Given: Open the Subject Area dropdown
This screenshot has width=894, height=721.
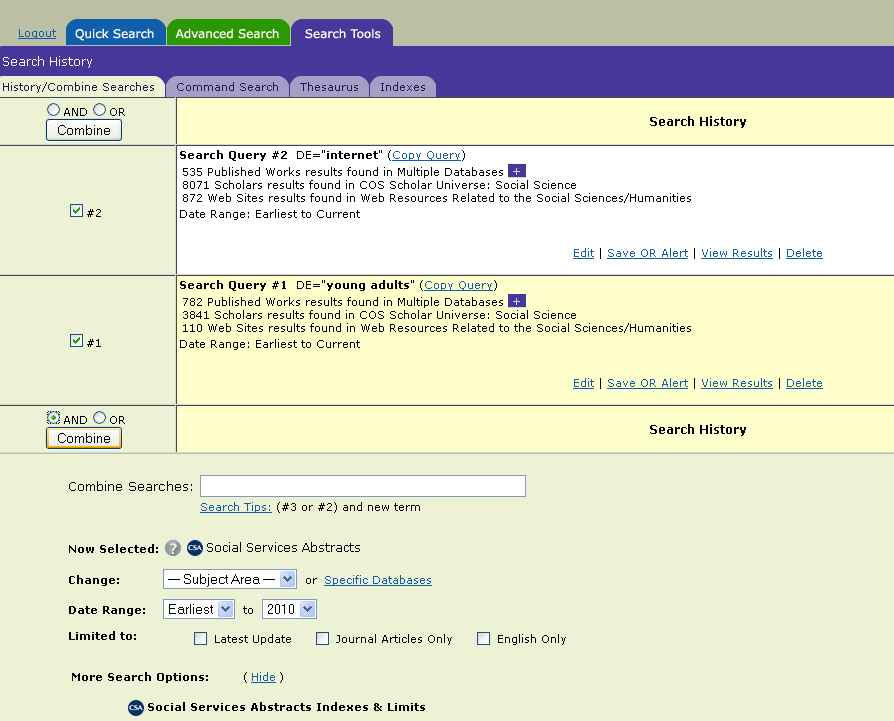Looking at the screenshot, I should click(x=230, y=579).
